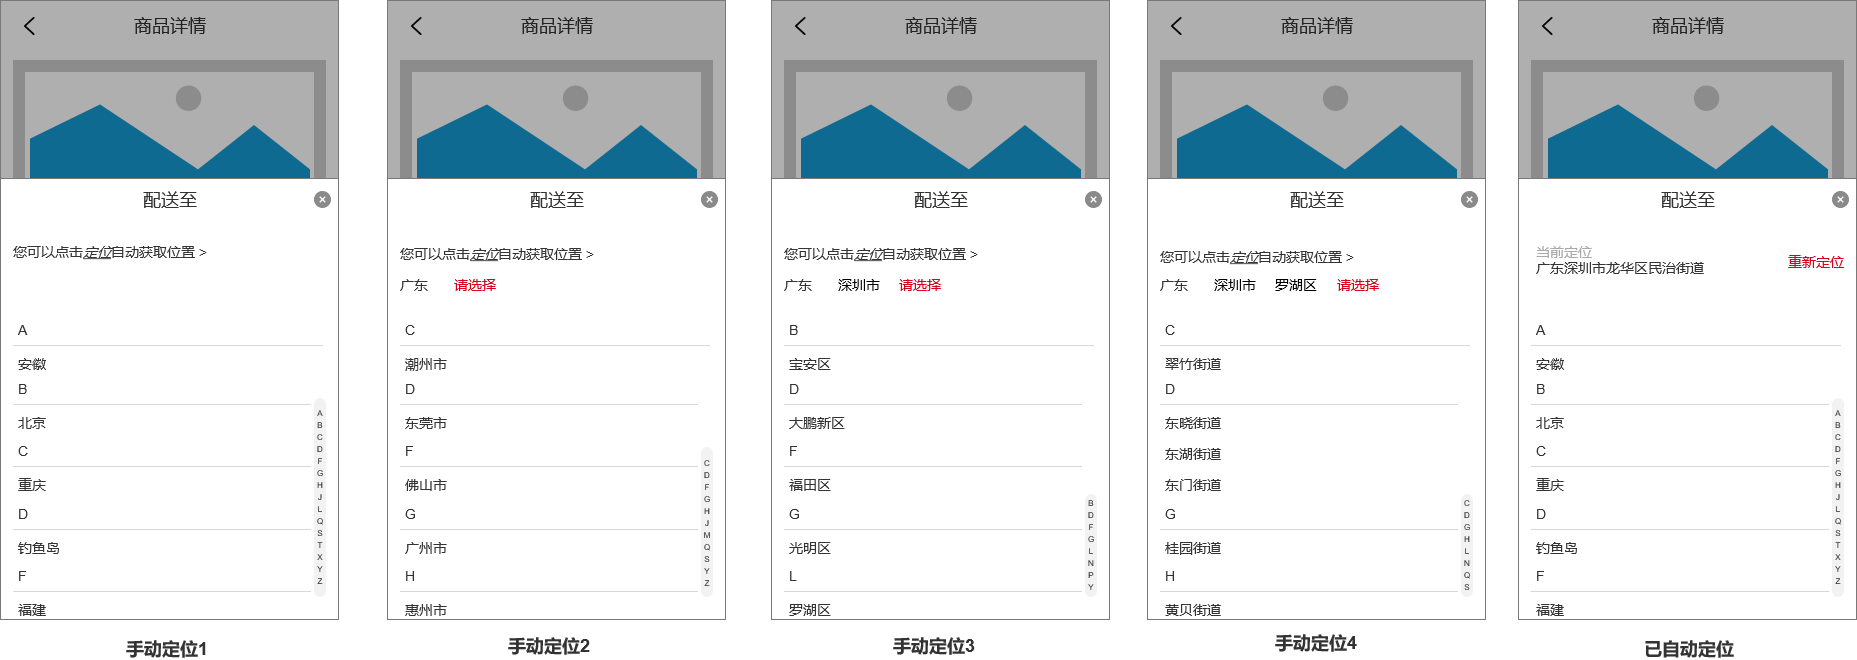1857x660 pixels.
Task: Close the 配送至 panel in 手动定位2 screen
Action: point(709,199)
